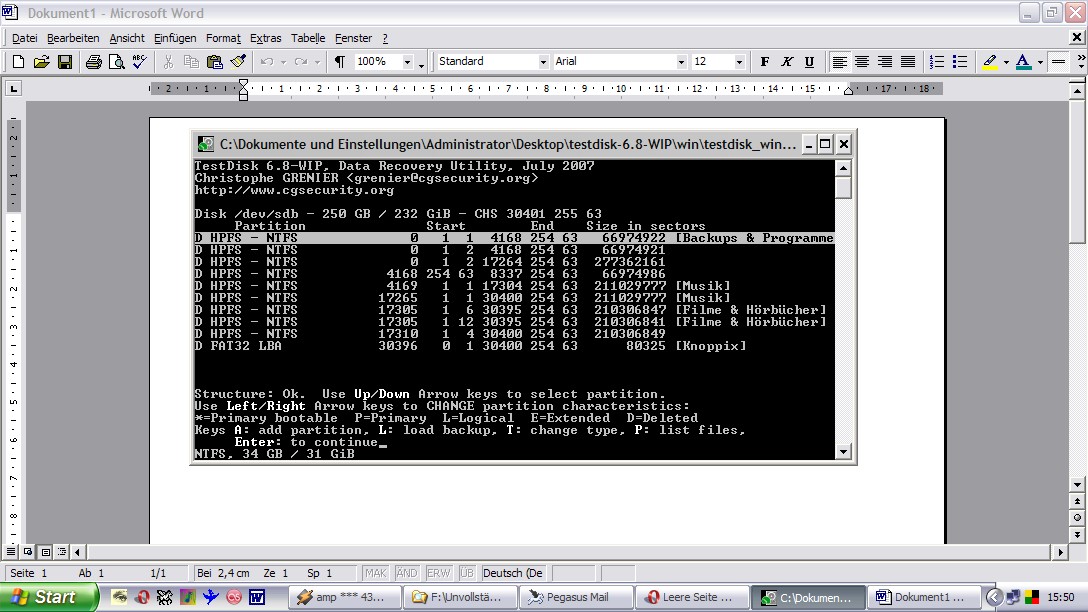
Task: Apply numbered list formatting
Action: coord(937,62)
